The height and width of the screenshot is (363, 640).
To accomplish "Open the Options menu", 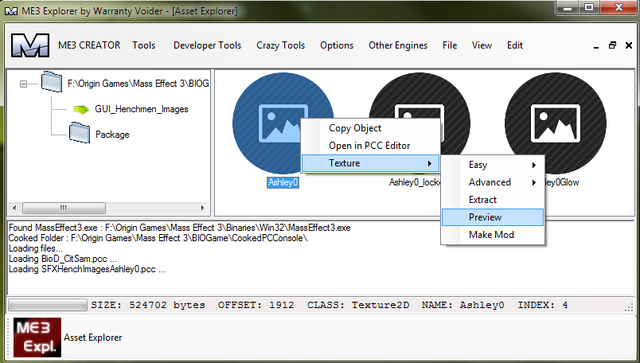I will (x=337, y=45).
